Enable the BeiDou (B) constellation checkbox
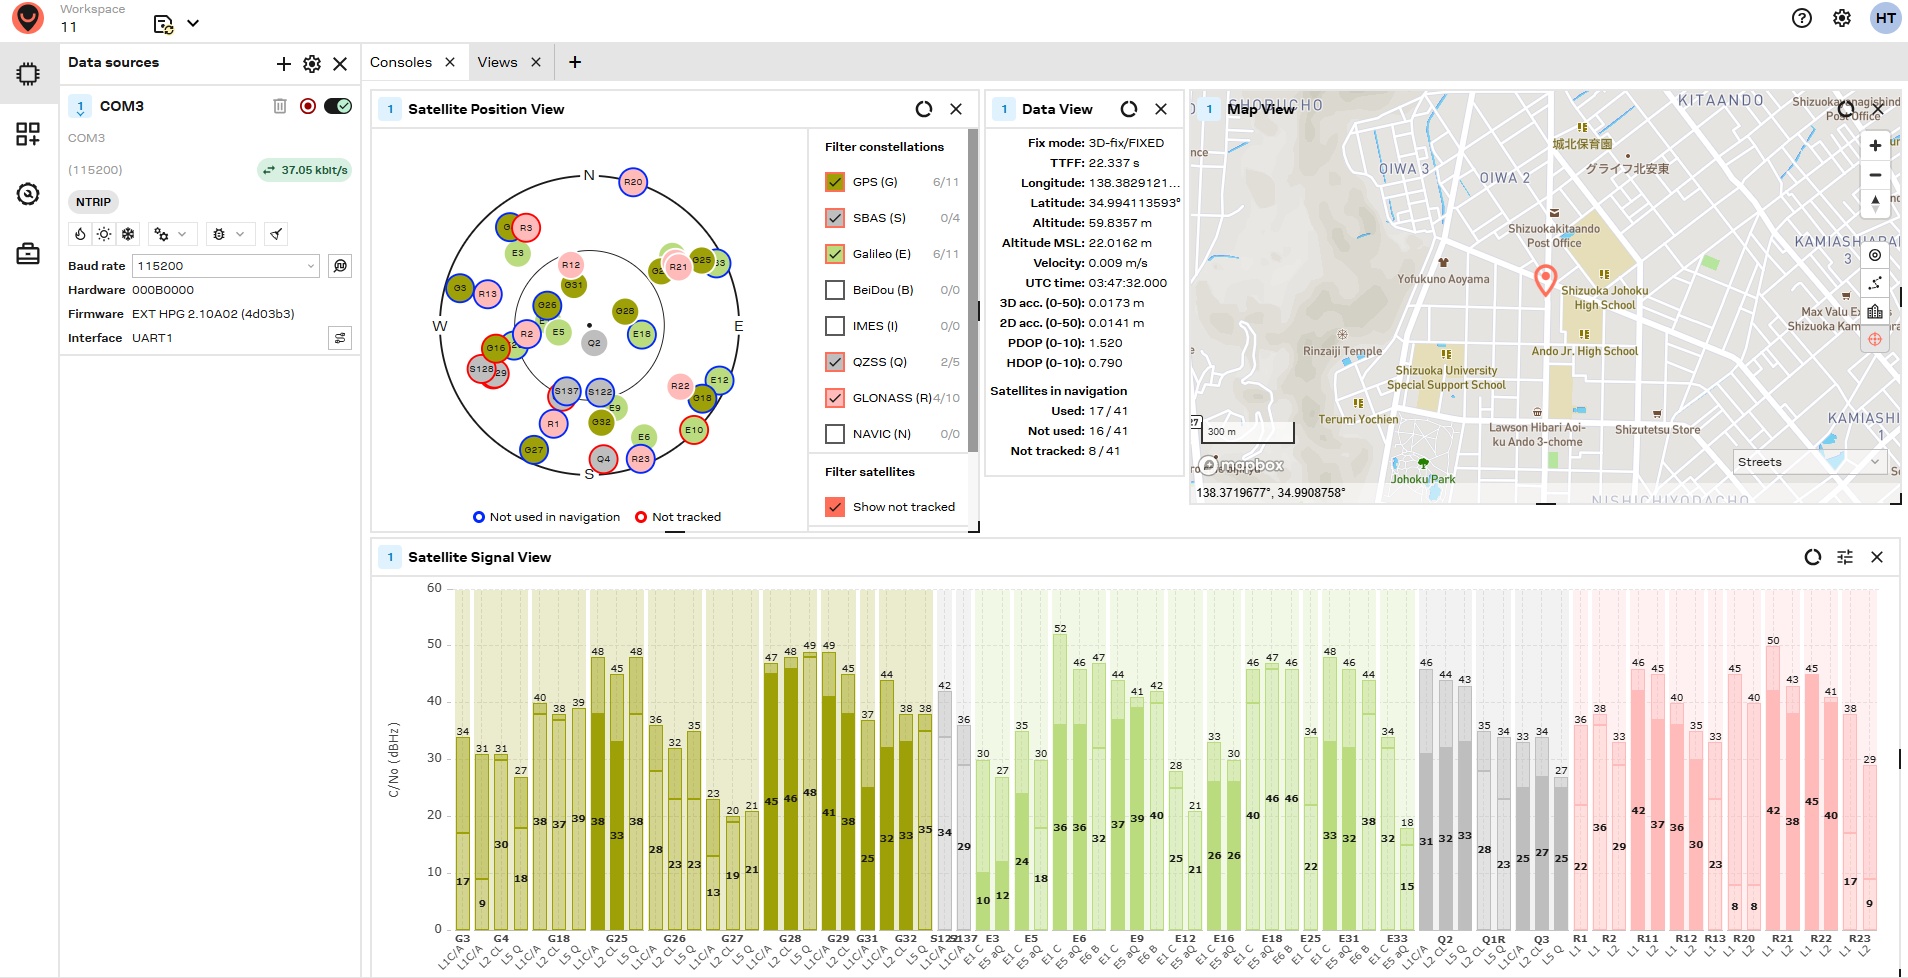1908x978 pixels. pyautogui.click(x=835, y=290)
